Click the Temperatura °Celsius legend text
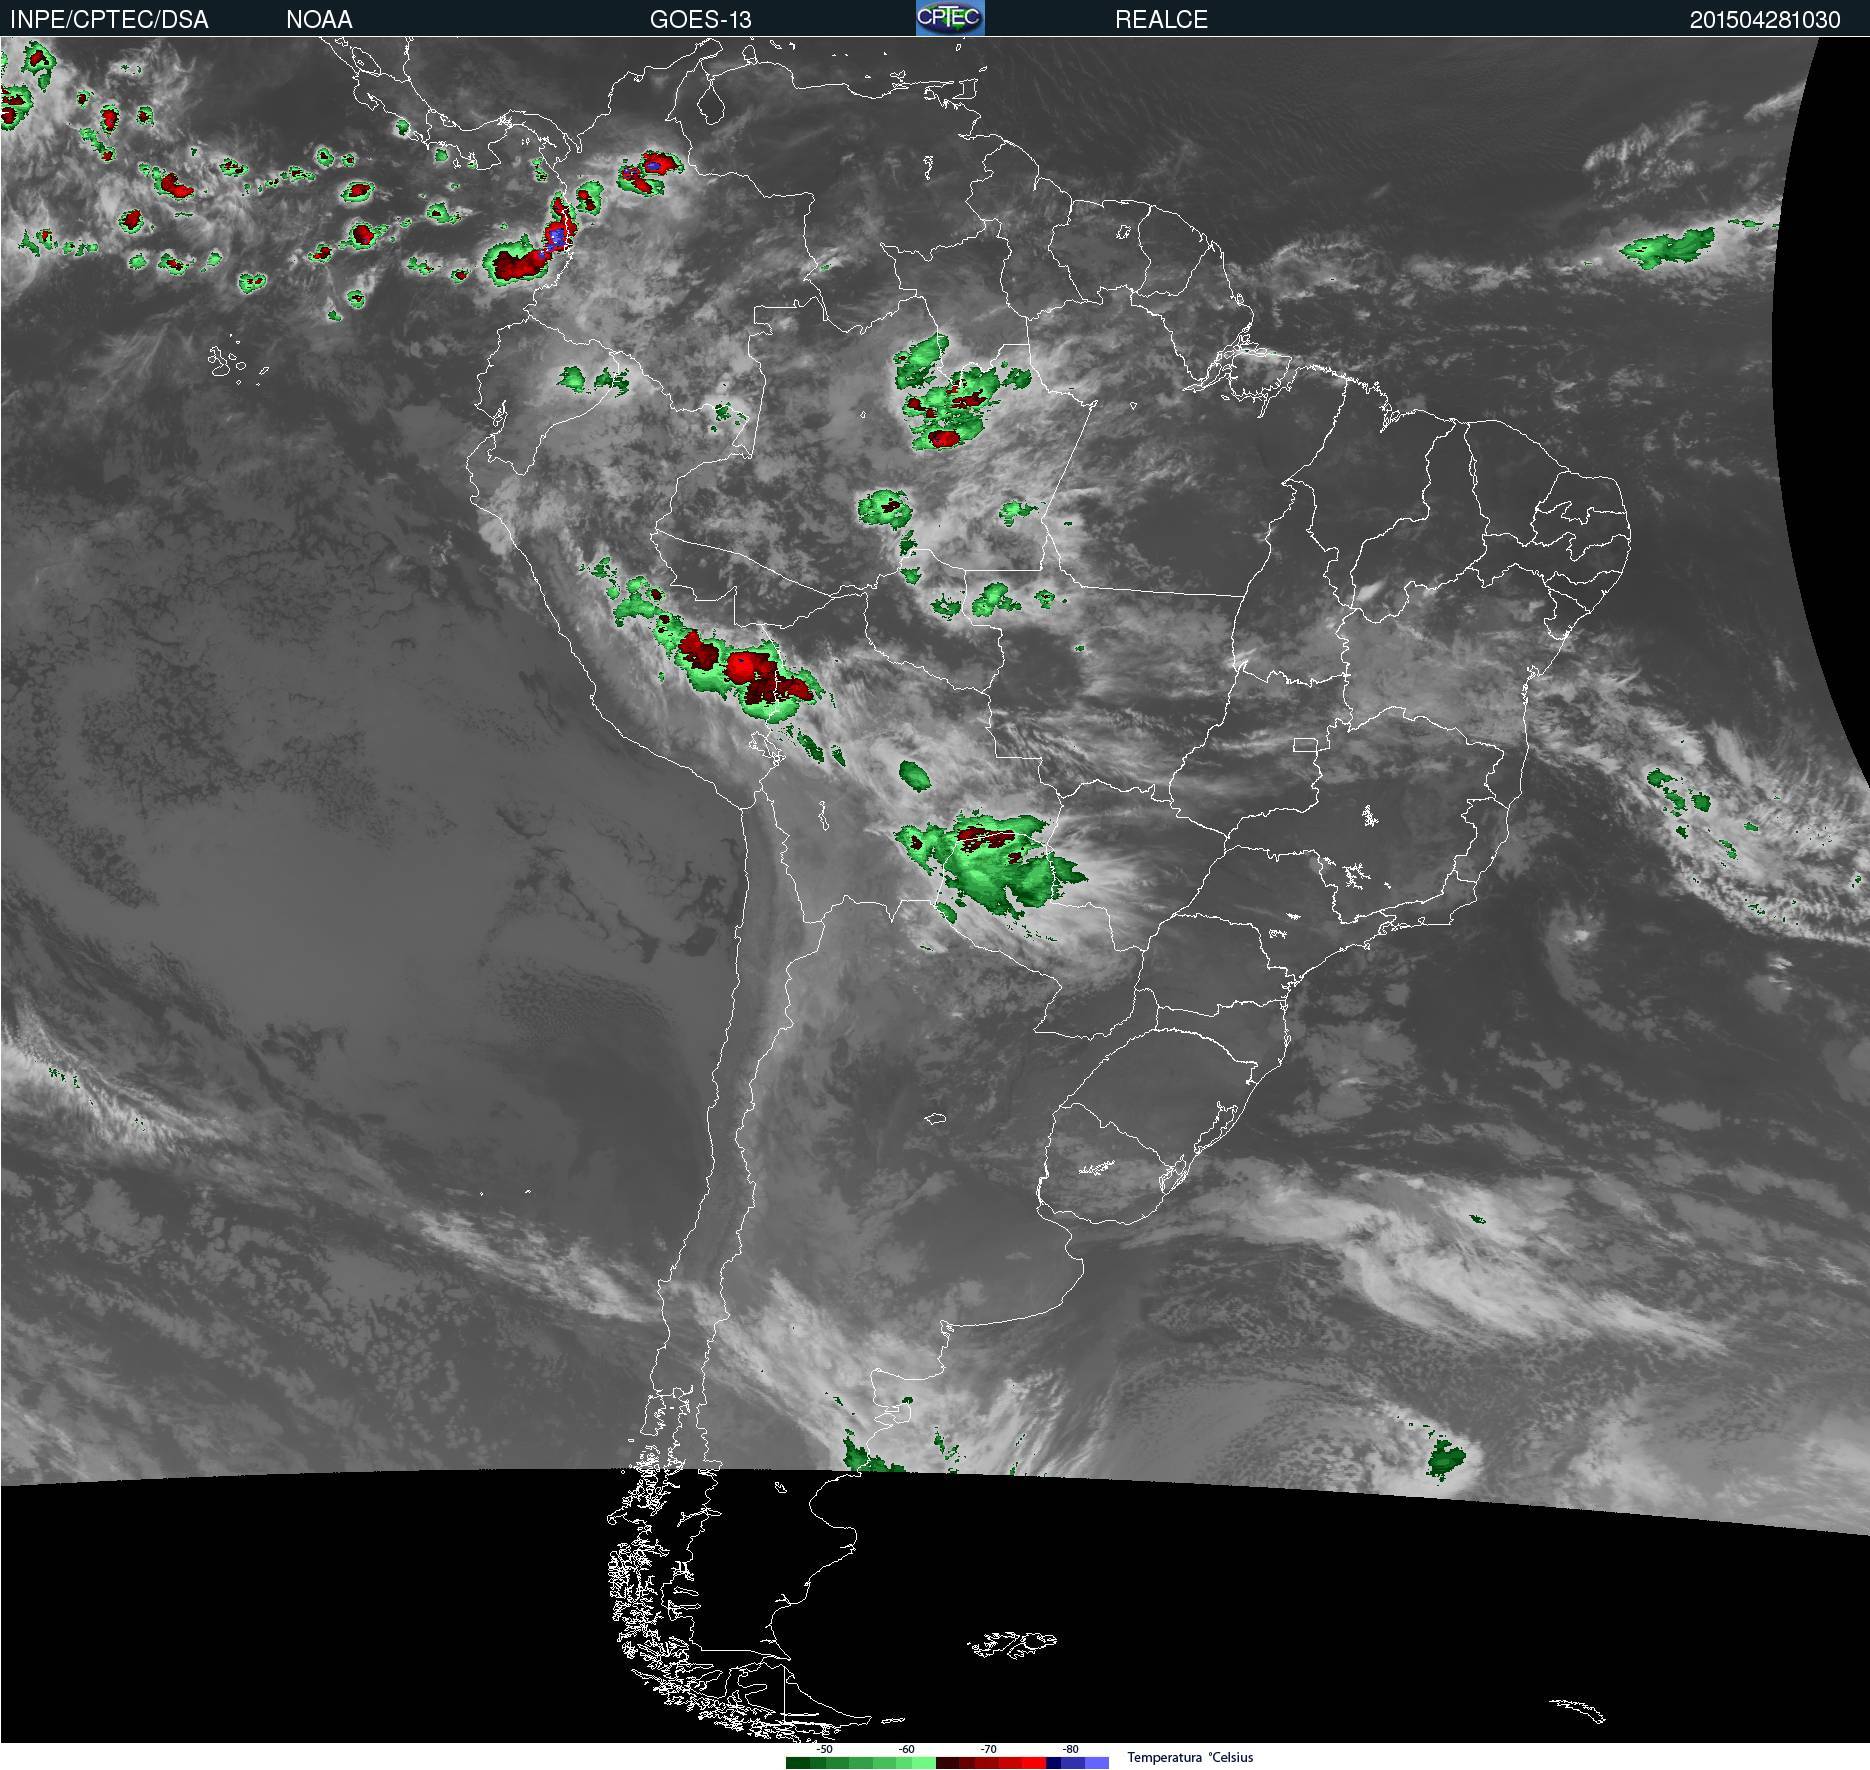Screen dimensions: 1870x1770 pyautogui.click(x=1190, y=1757)
